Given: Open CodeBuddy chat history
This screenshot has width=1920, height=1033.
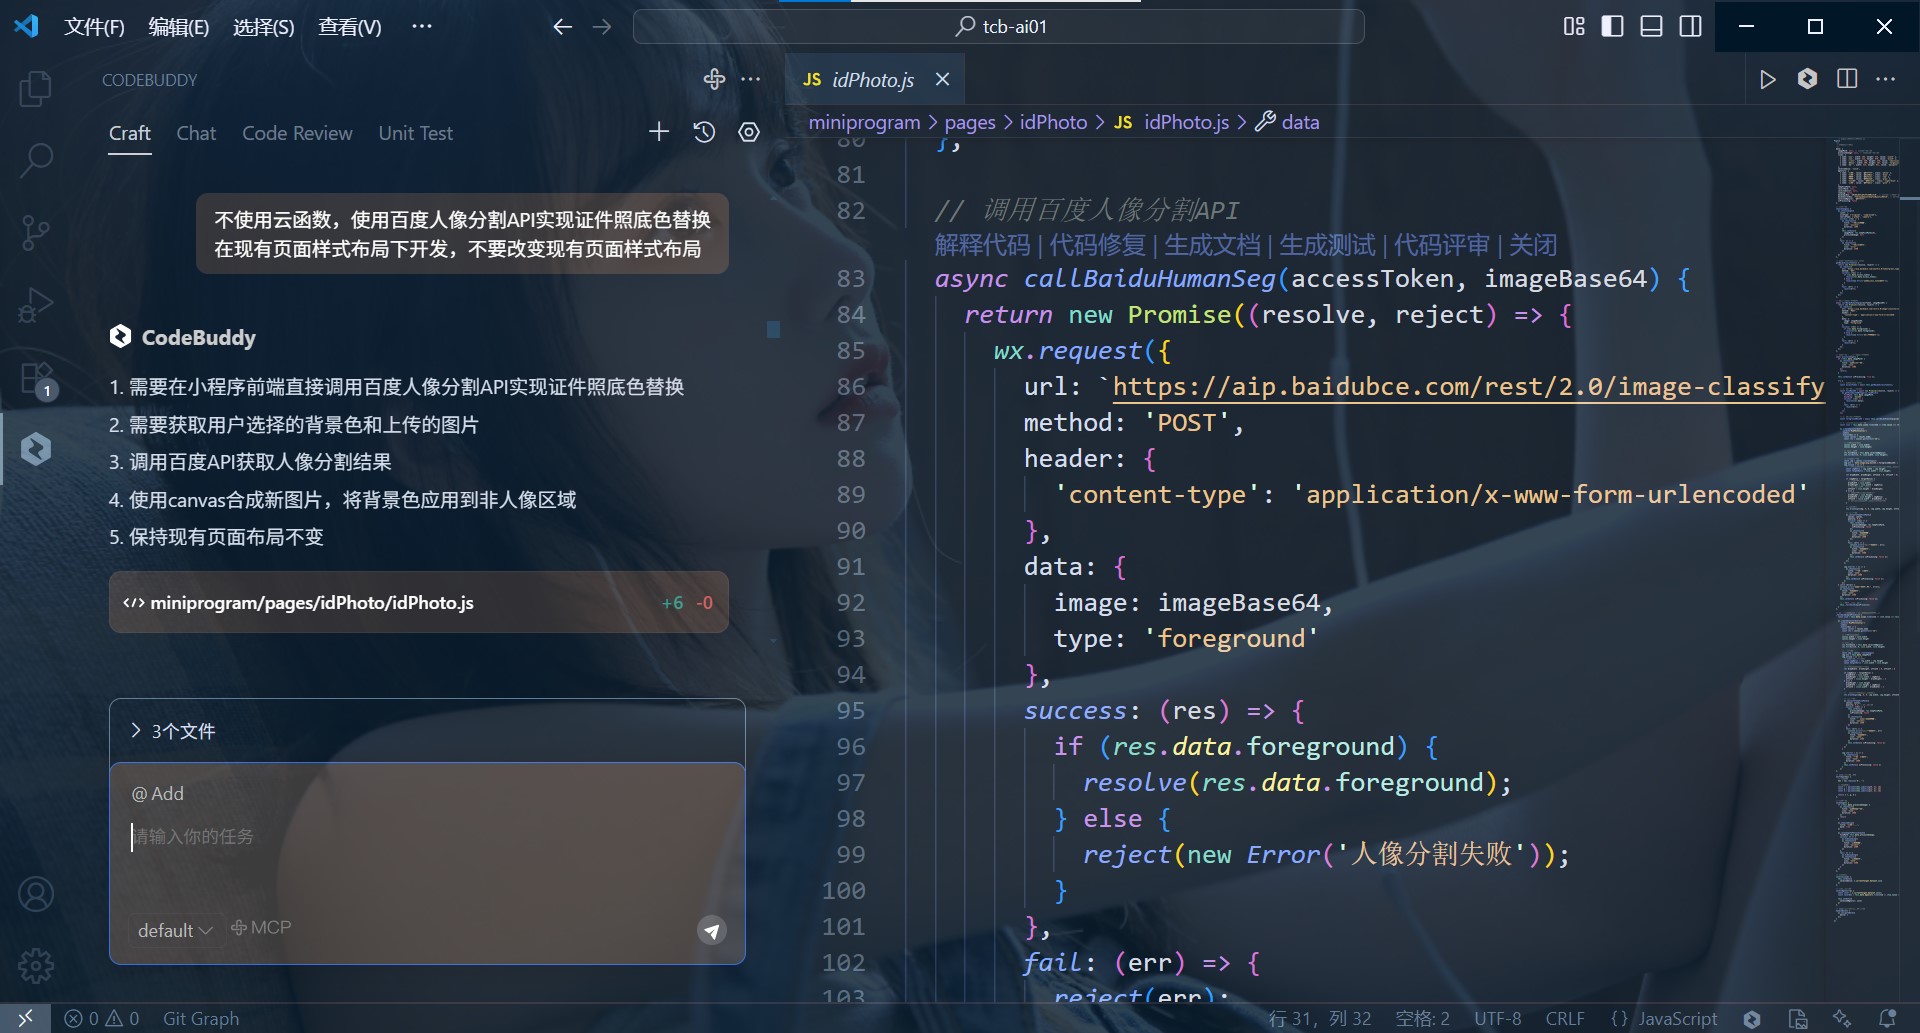Looking at the screenshot, I should (704, 132).
